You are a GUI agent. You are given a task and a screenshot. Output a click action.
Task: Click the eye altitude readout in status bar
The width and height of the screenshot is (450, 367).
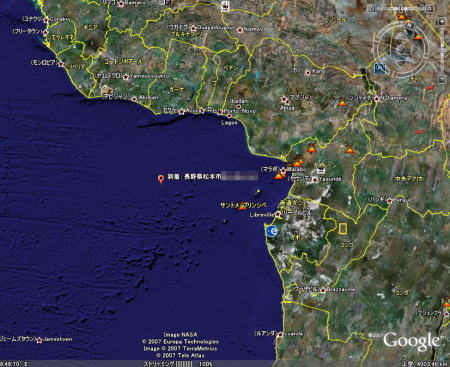pos(423,364)
